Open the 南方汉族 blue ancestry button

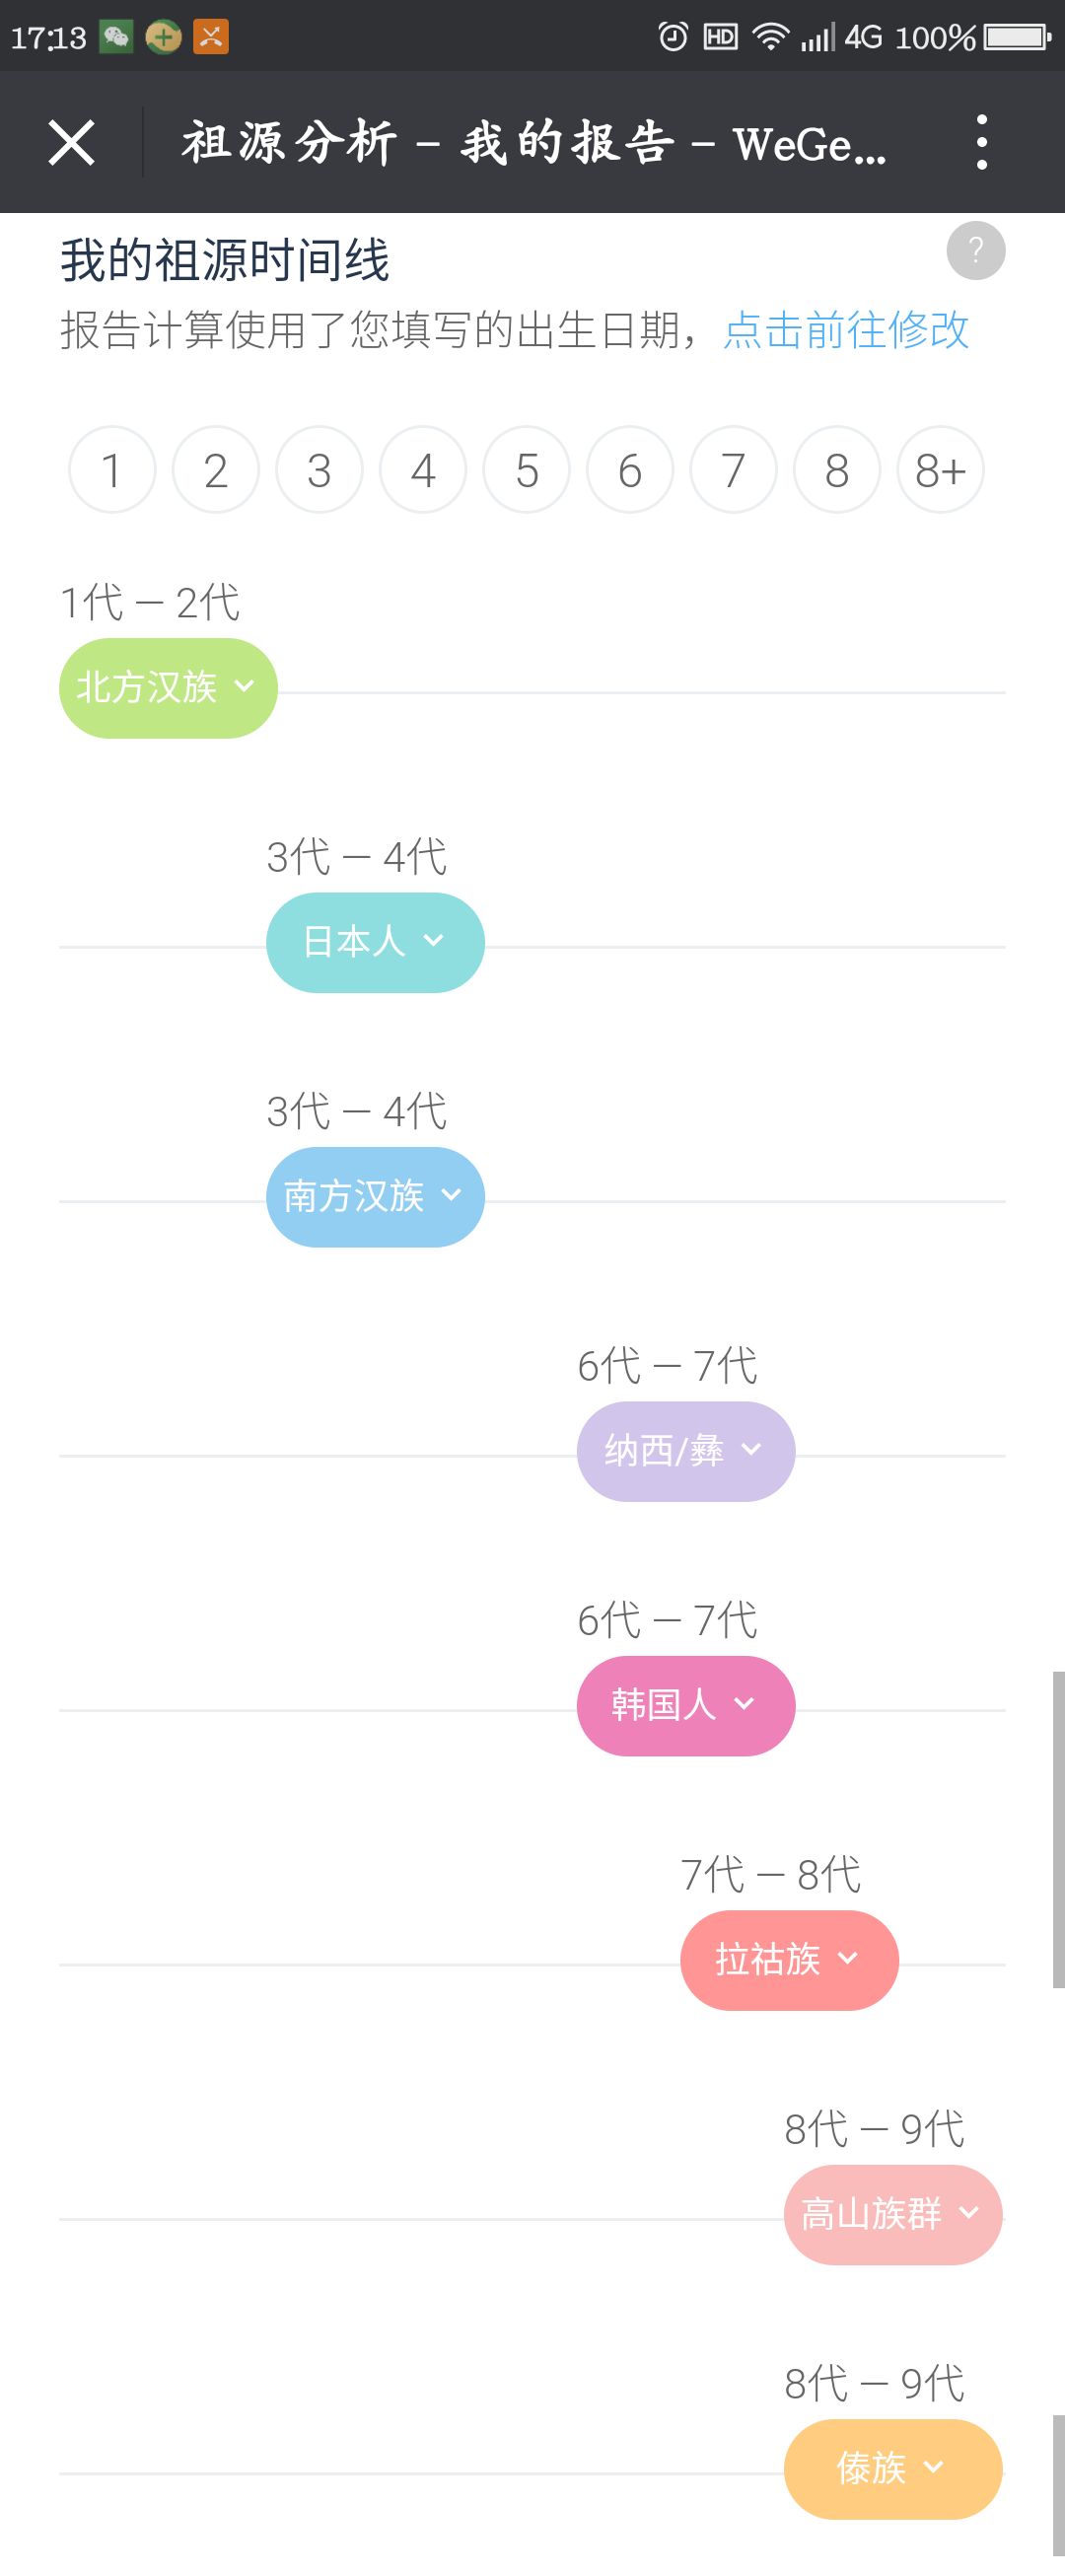click(x=375, y=1197)
